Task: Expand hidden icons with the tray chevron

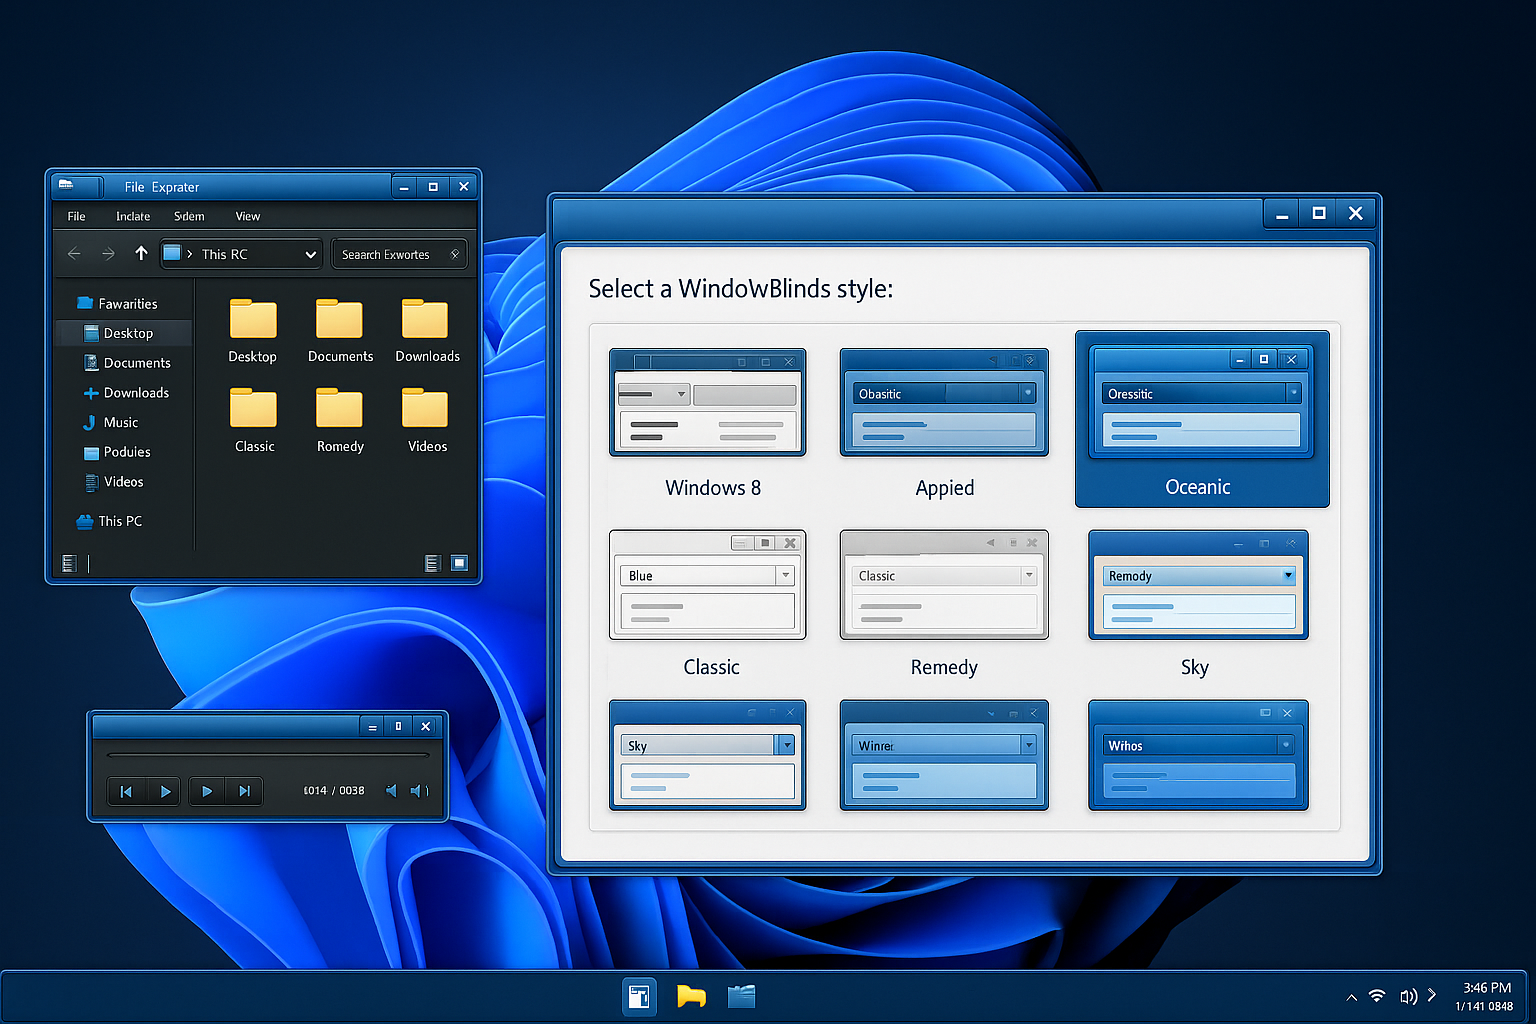Action: click(x=1351, y=996)
